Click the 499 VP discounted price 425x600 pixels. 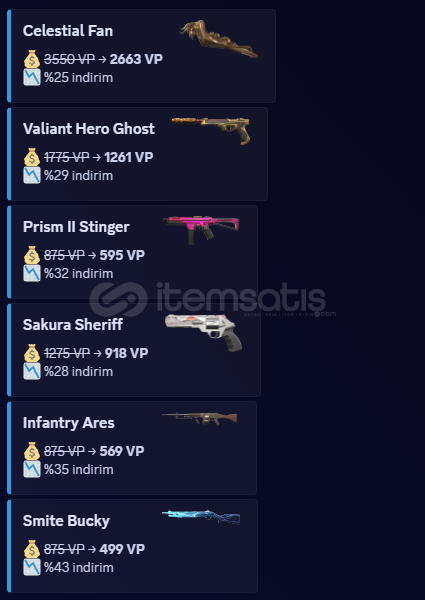pos(122,549)
